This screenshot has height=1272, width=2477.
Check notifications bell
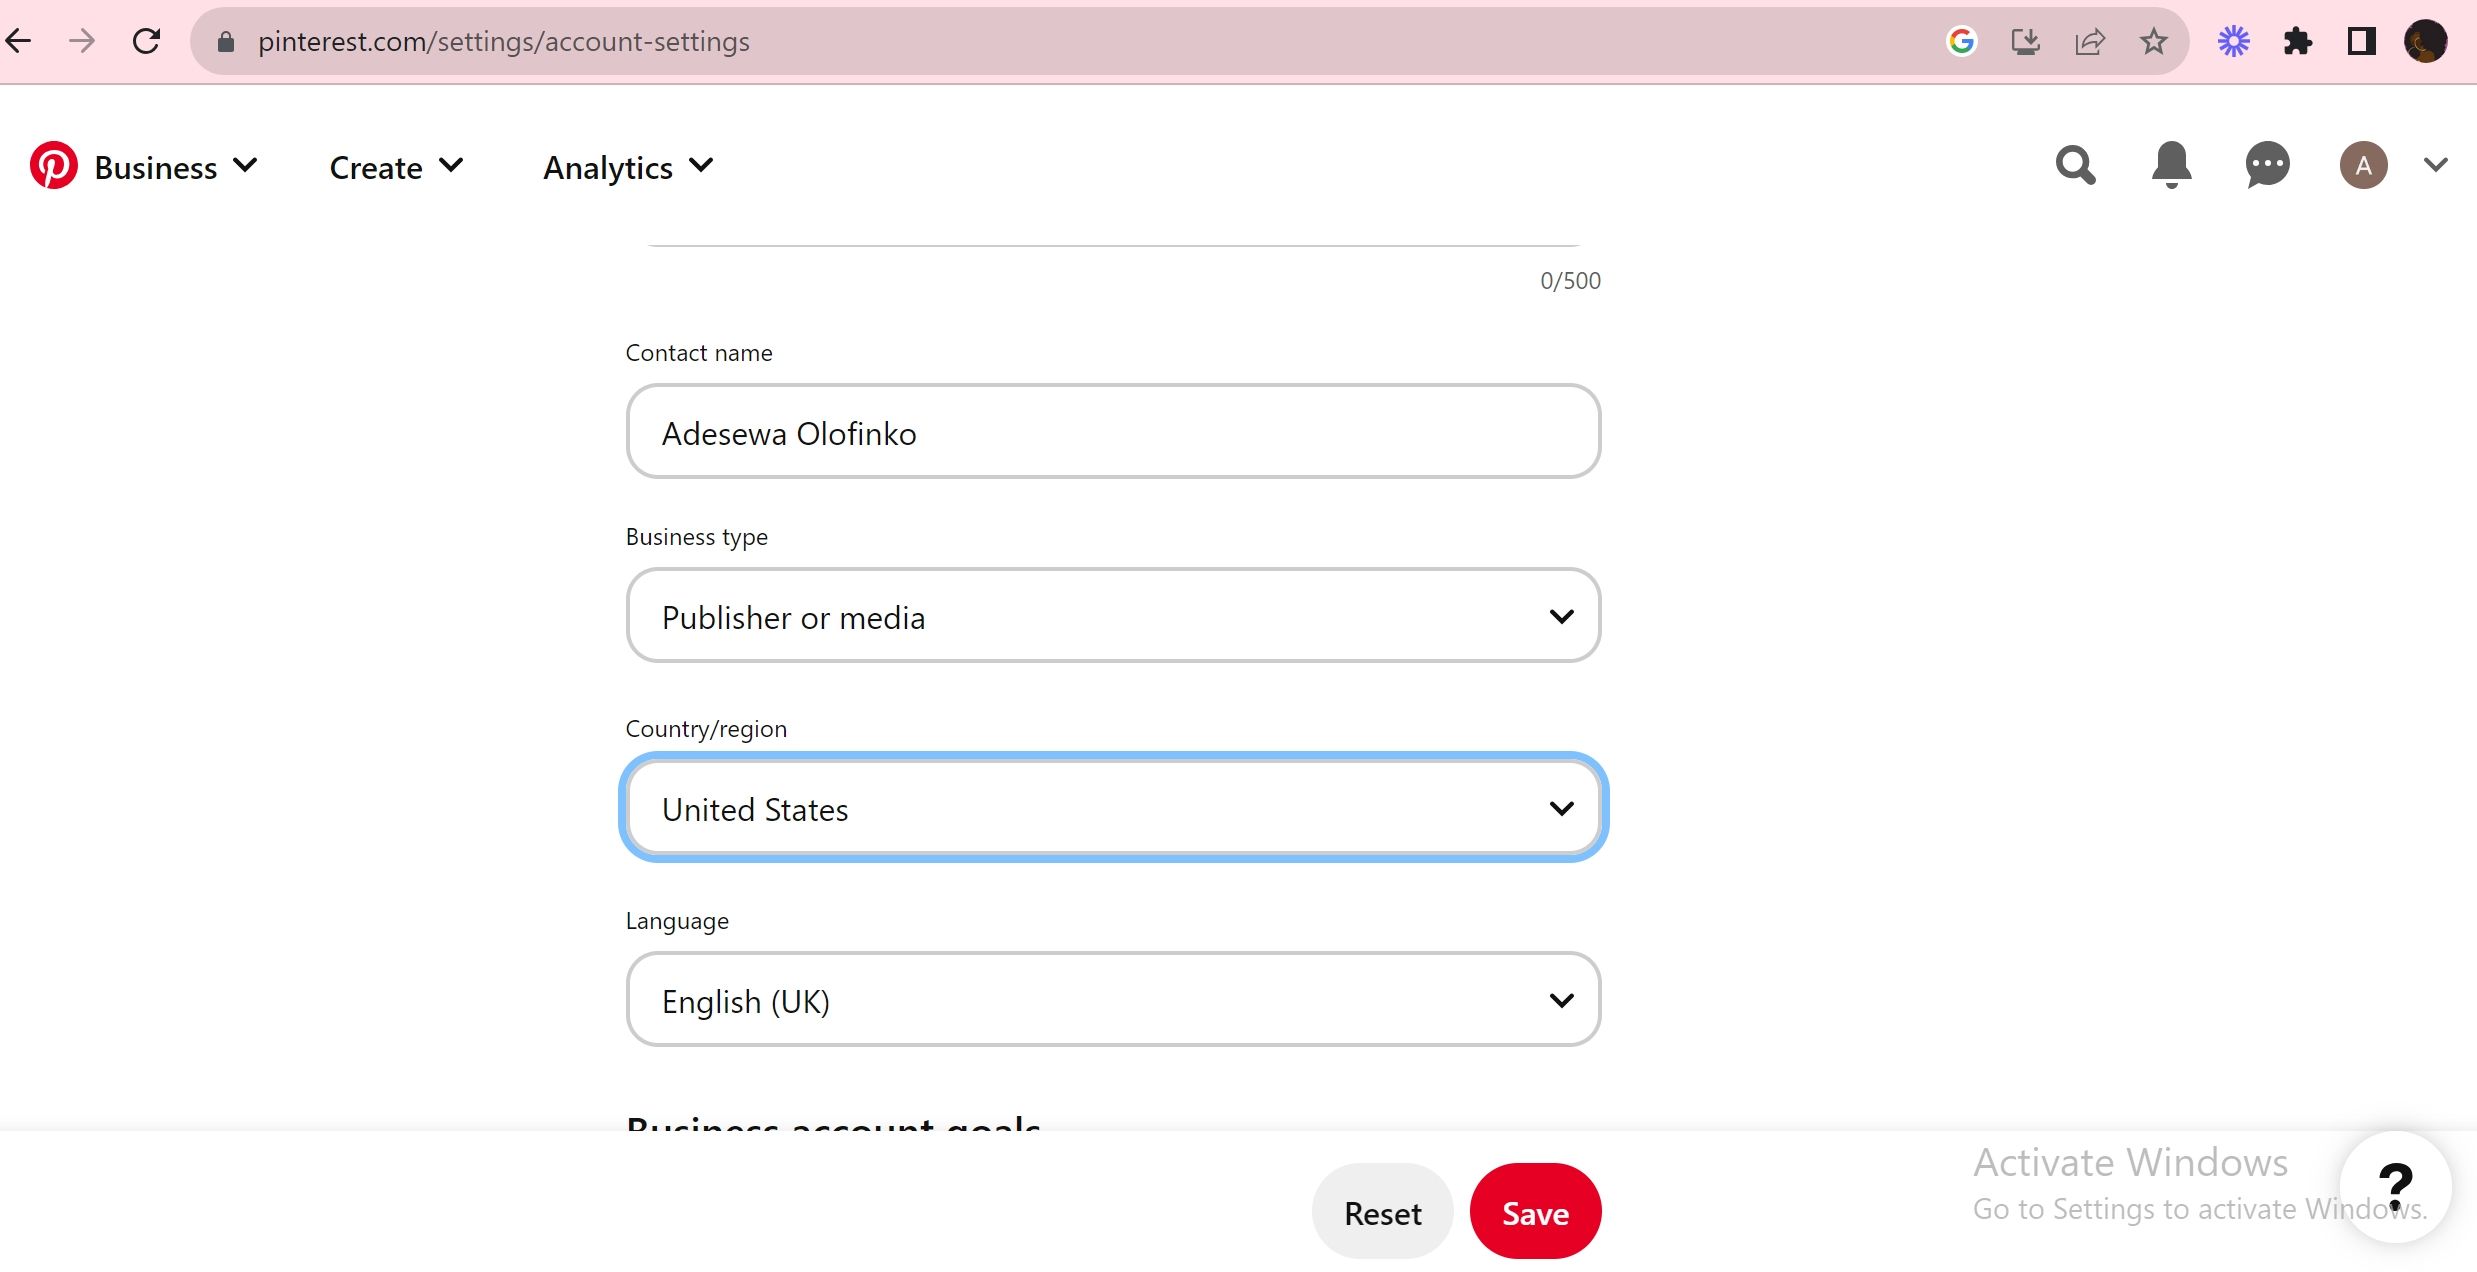(x=2170, y=165)
